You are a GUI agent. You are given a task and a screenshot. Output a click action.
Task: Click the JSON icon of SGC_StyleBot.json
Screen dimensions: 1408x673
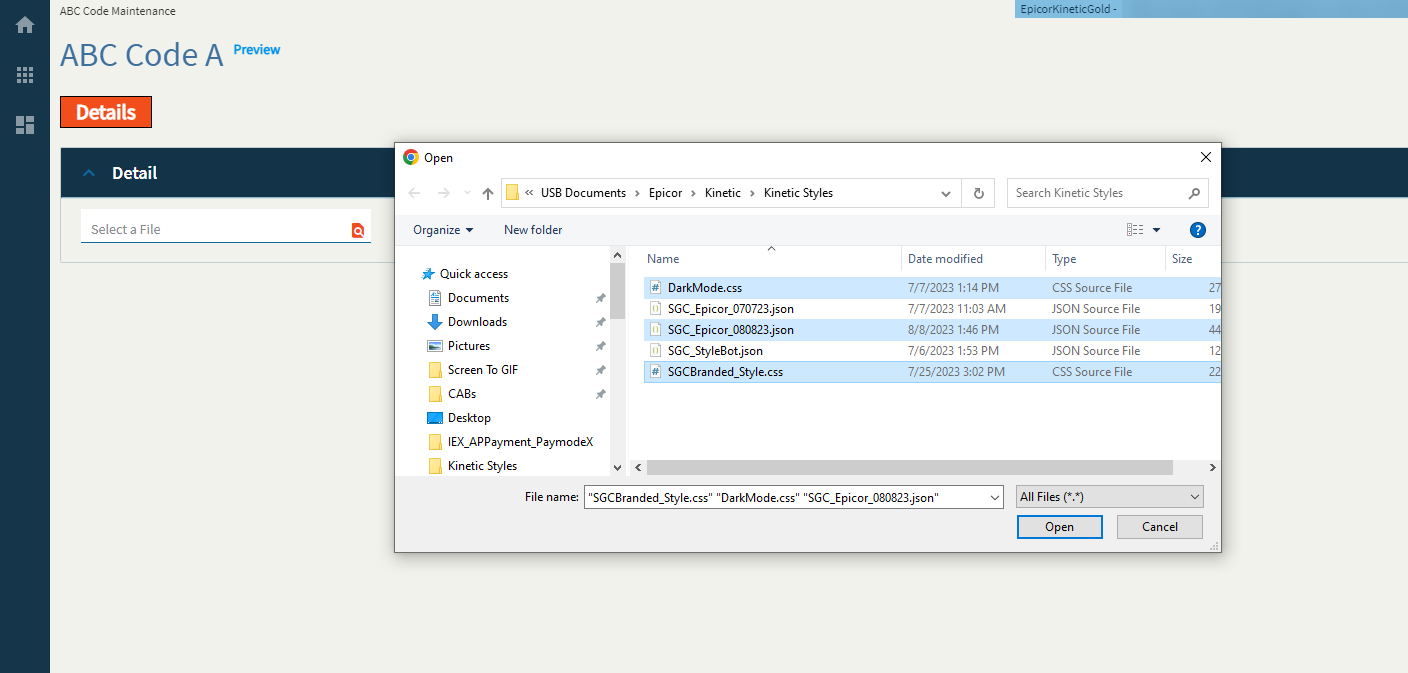click(655, 351)
